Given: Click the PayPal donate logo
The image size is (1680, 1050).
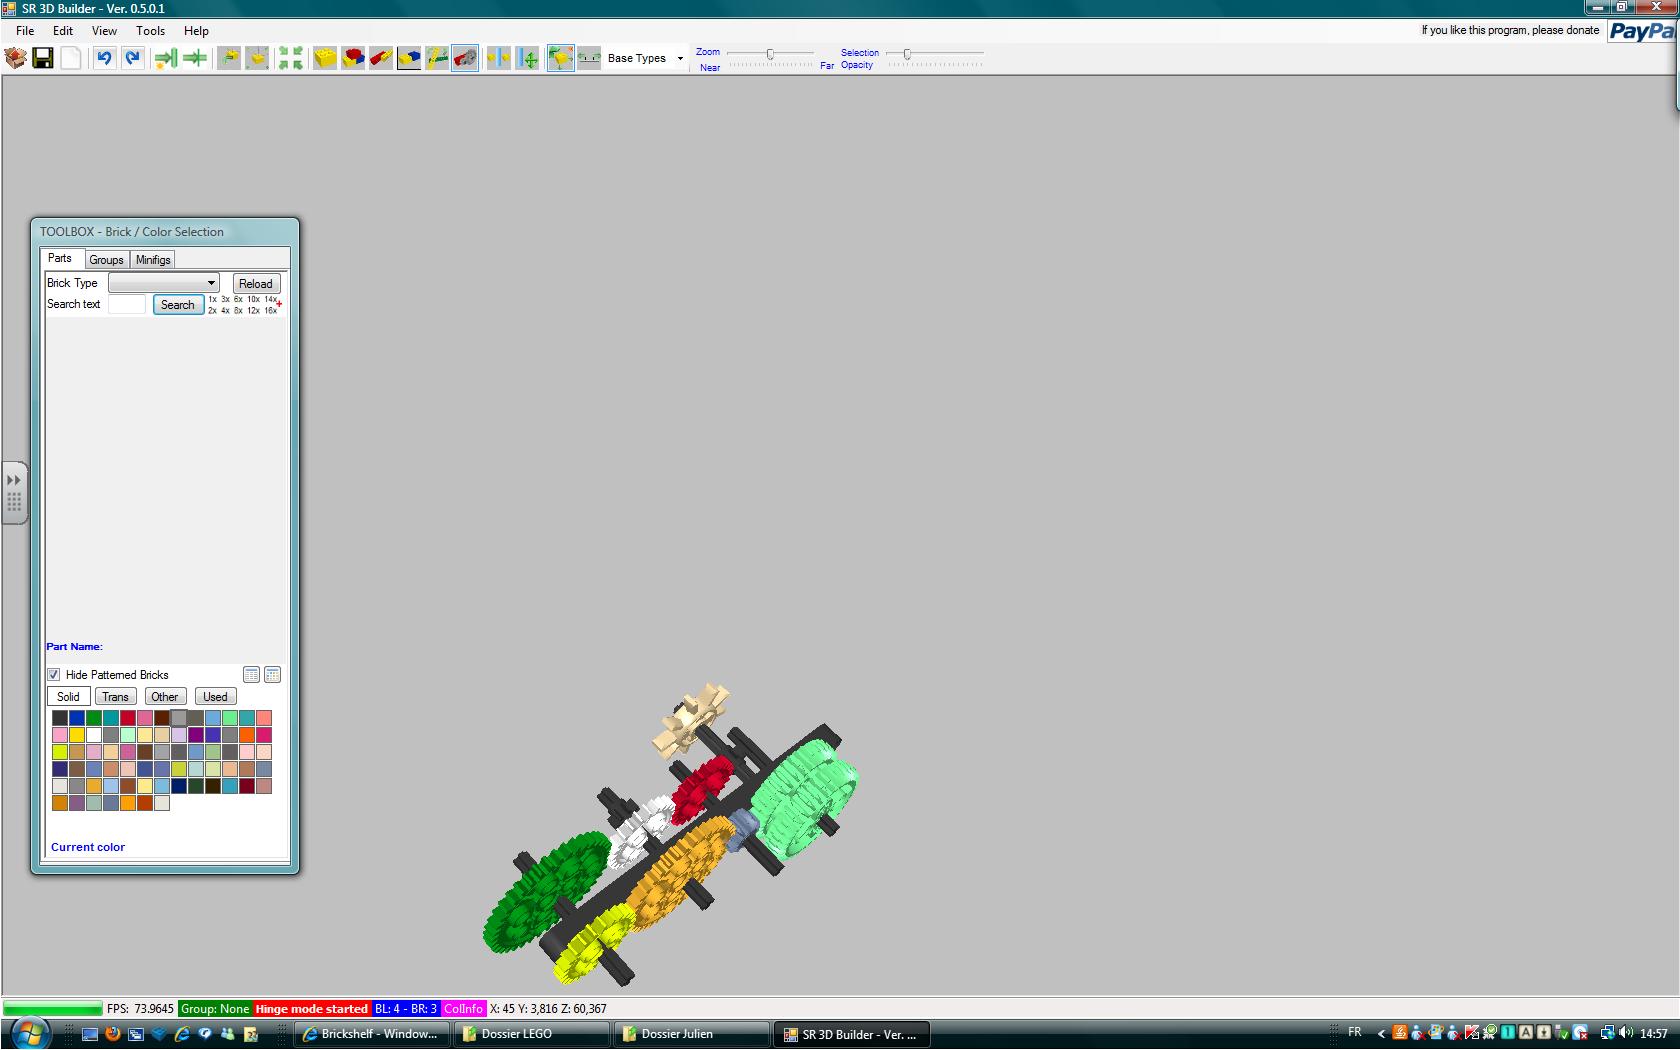Looking at the screenshot, I should click(x=1642, y=31).
